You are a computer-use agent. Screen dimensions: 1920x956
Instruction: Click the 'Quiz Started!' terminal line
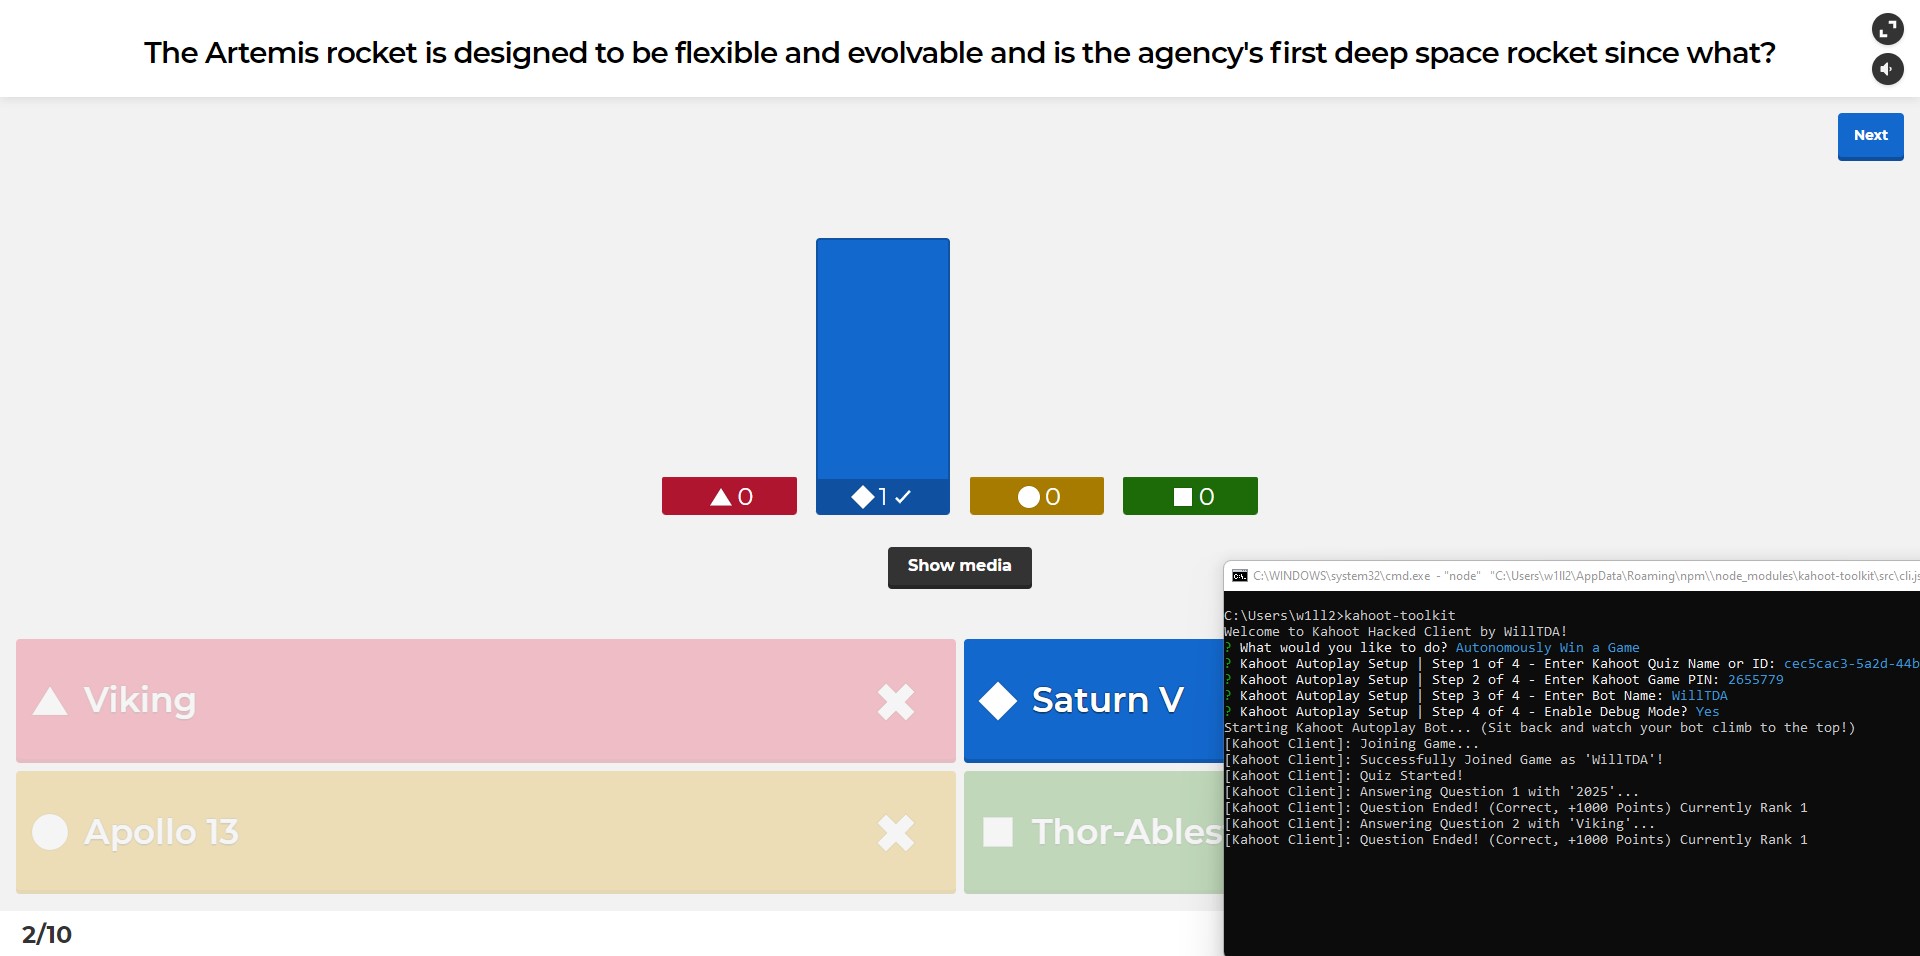click(1343, 776)
